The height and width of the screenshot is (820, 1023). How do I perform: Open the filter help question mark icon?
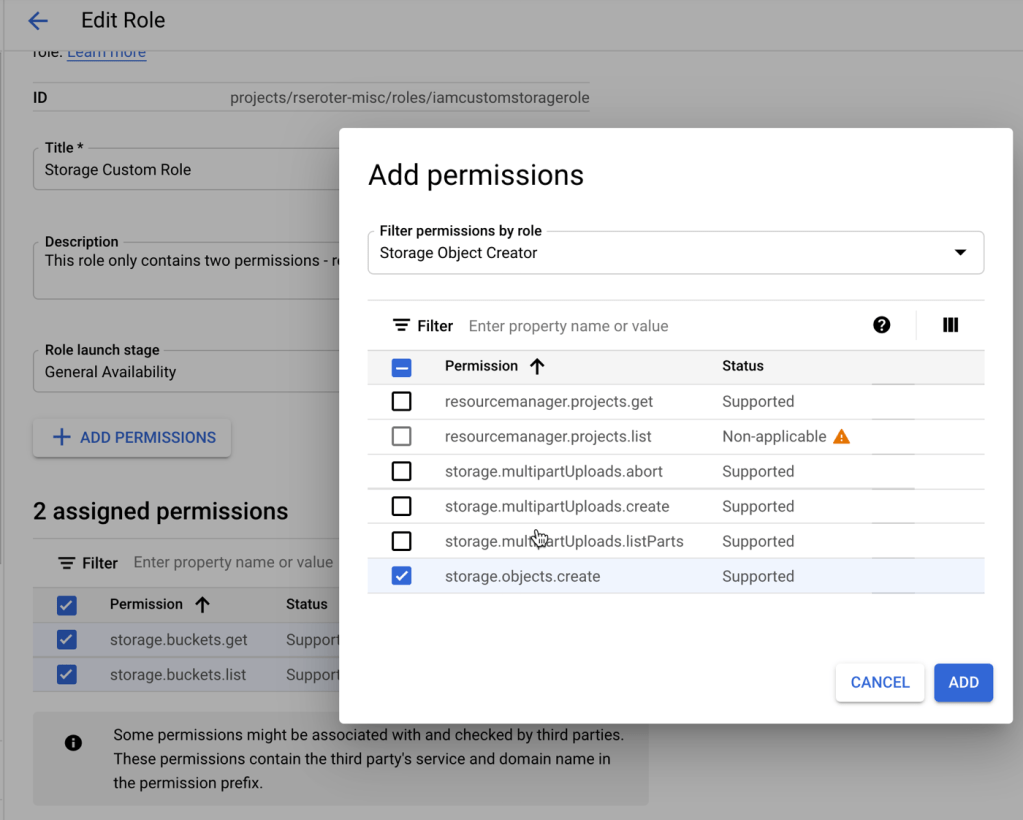[881, 325]
